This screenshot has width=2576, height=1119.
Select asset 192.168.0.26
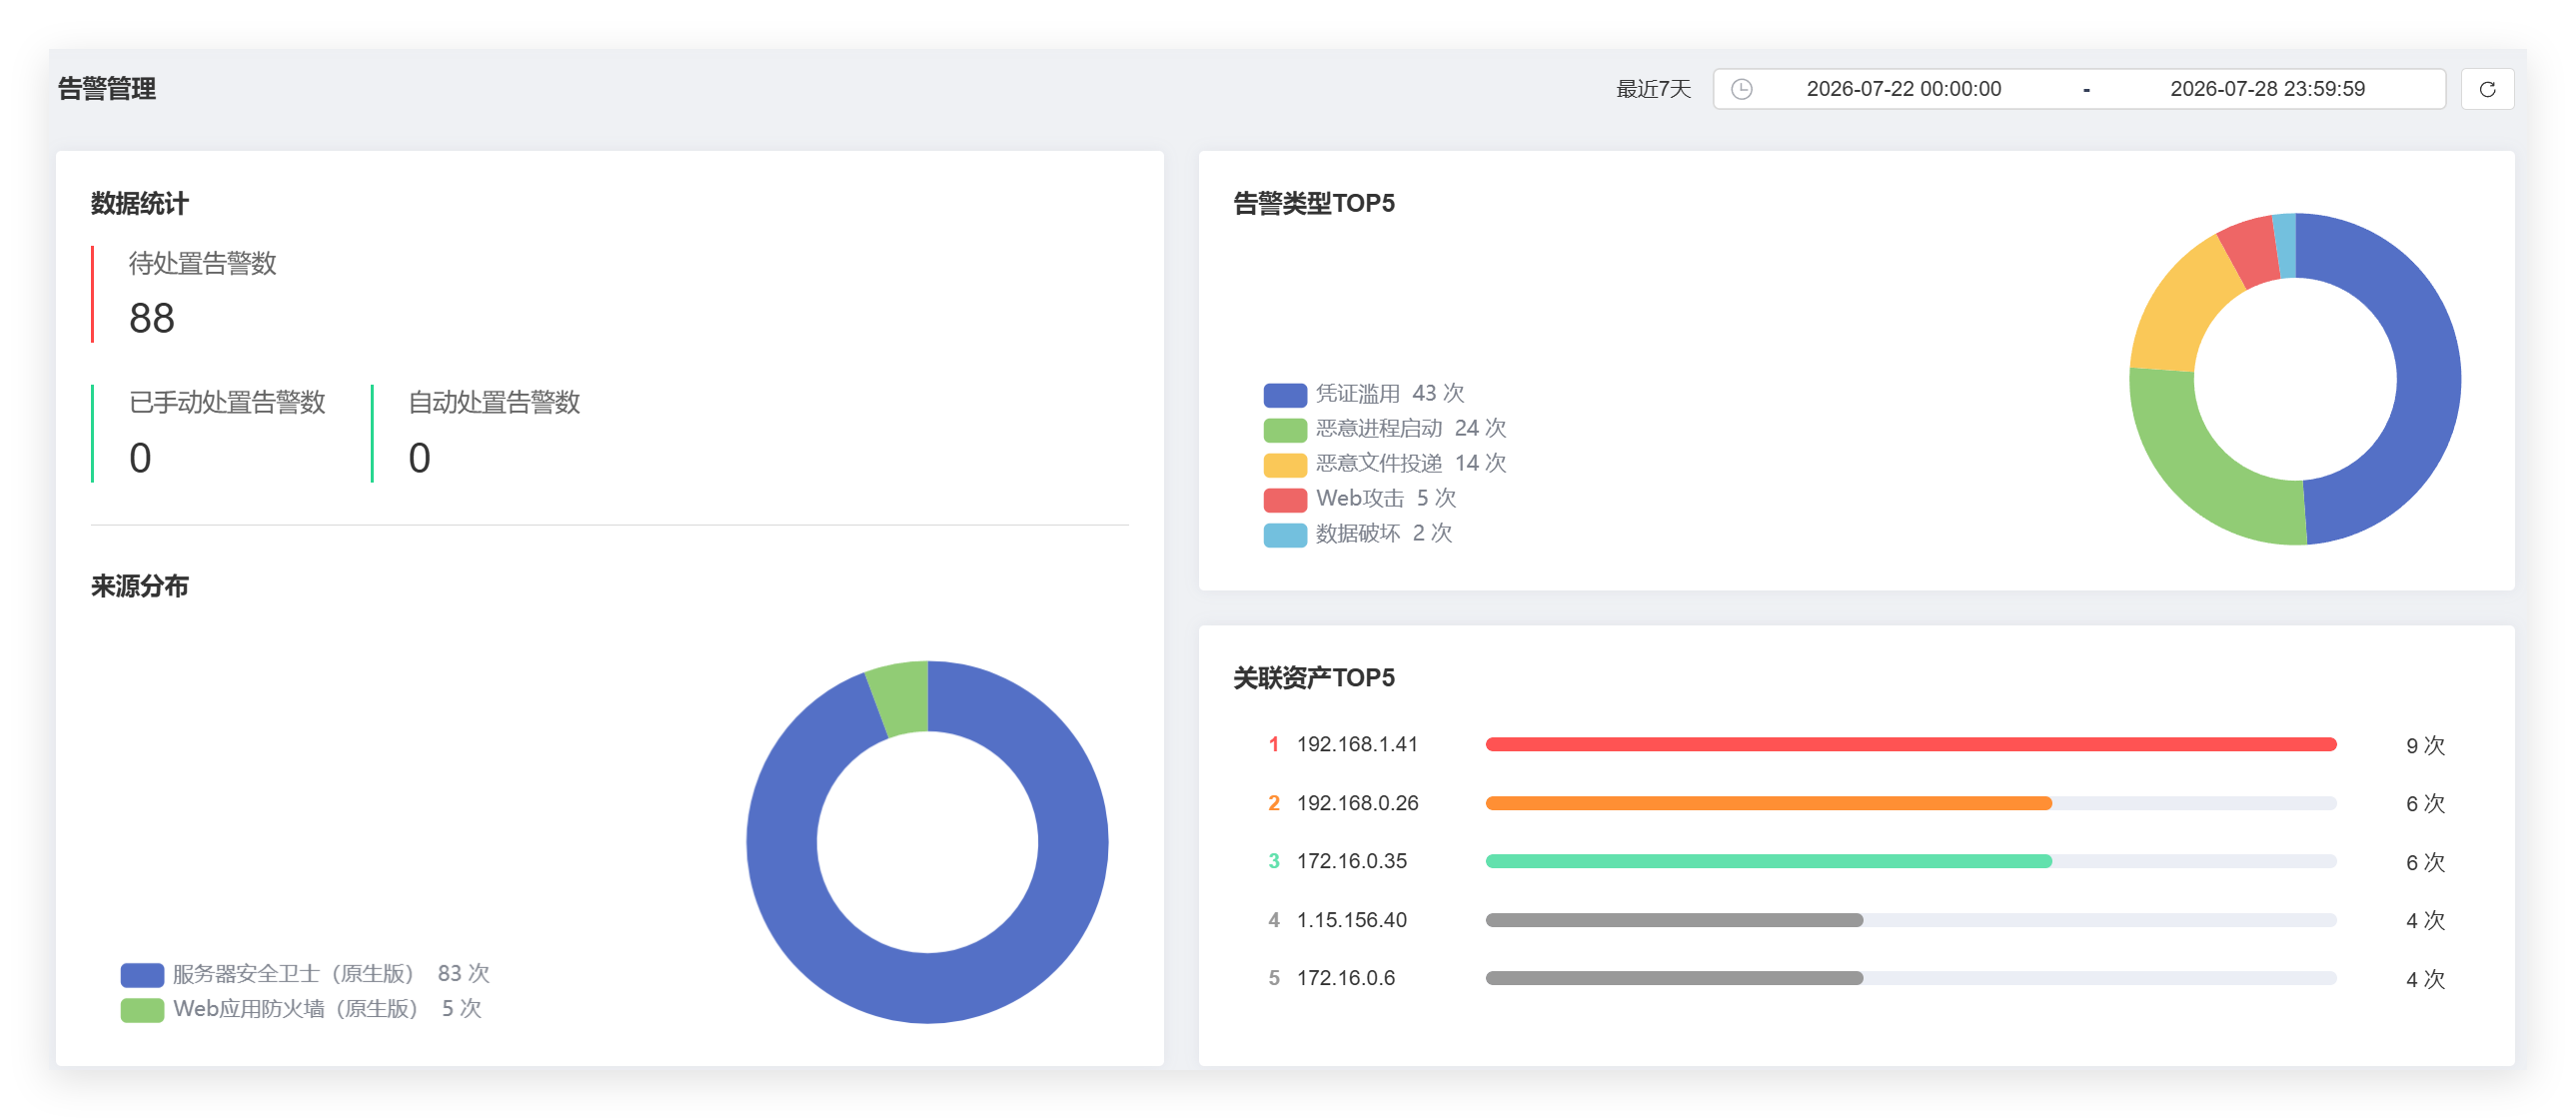(1357, 803)
